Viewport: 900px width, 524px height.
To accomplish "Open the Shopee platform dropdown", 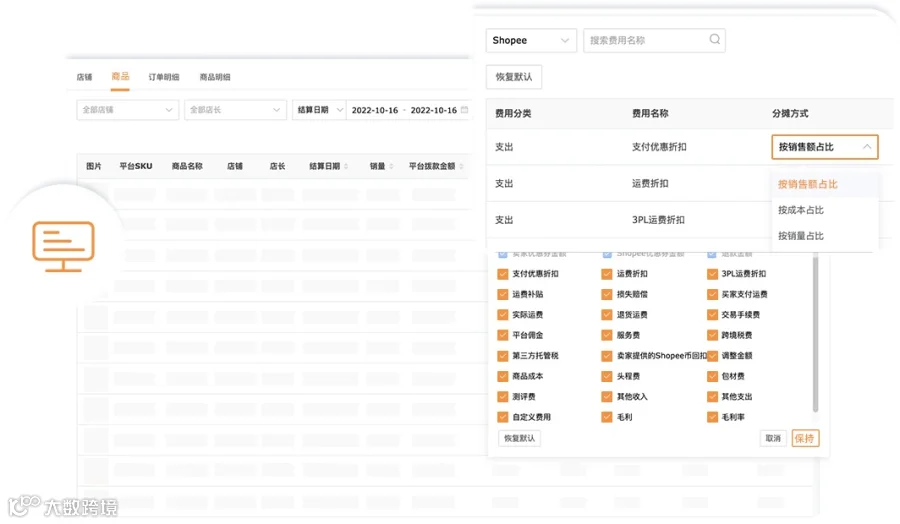I will pyautogui.click(x=531, y=40).
